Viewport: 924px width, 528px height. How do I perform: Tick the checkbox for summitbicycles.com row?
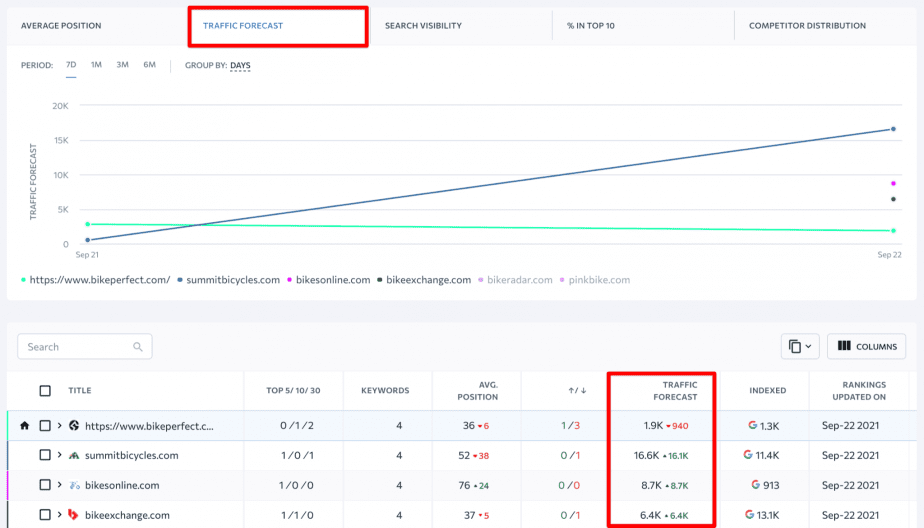[x=45, y=455]
